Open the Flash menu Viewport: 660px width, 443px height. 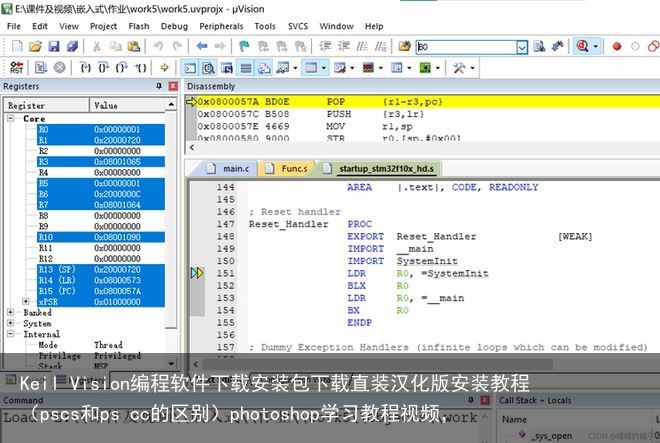[138, 26]
